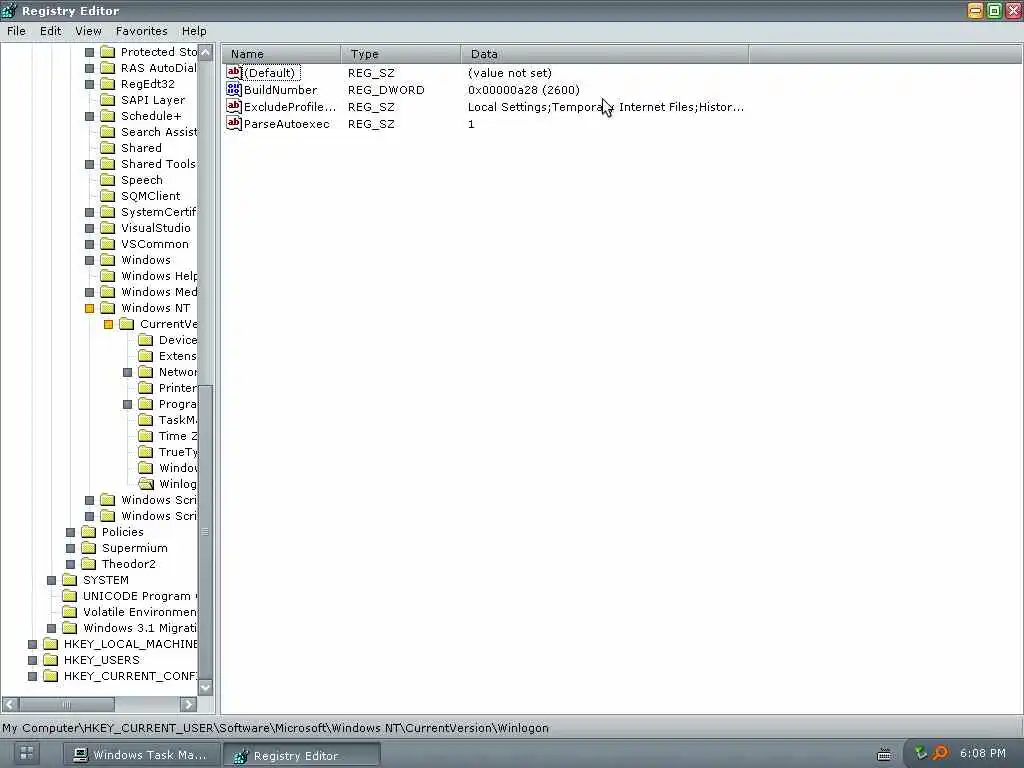Open the Start button on taskbar

point(27,754)
